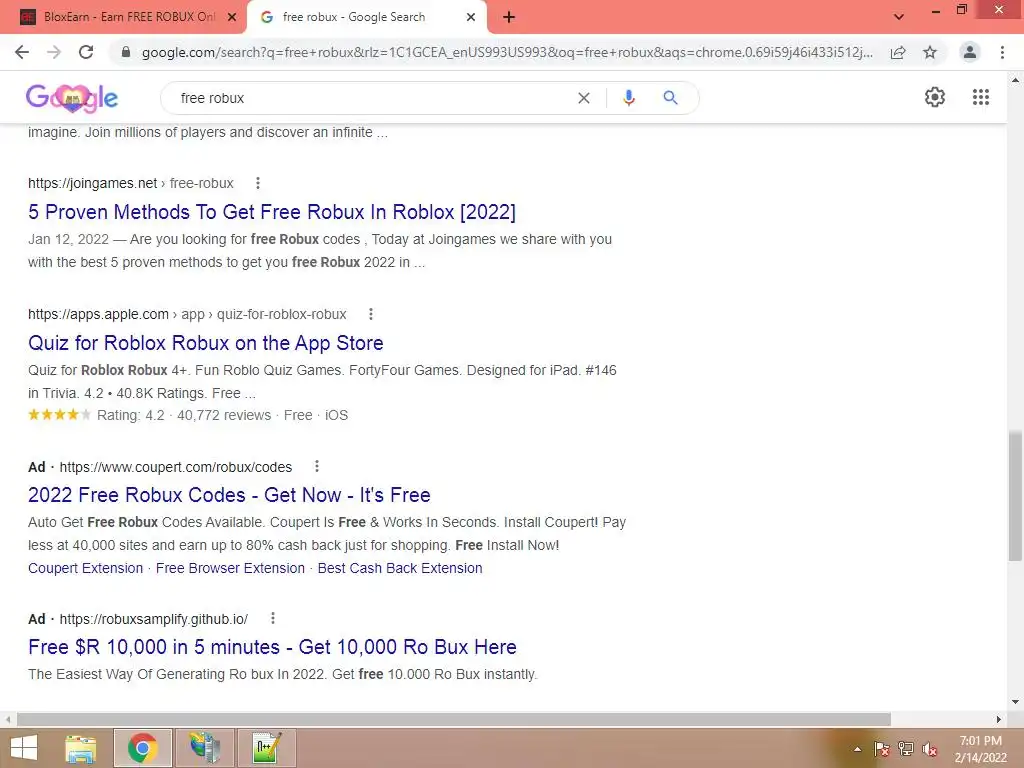Image resolution: width=1024 pixels, height=768 pixels.
Task: Run search with the magnifier icon
Action: pos(670,98)
